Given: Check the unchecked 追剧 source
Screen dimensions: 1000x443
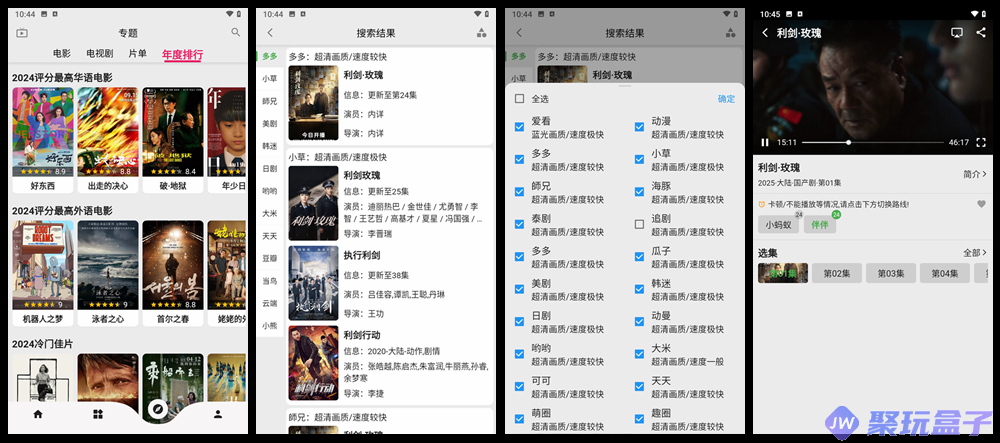Looking at the screenshot, I should [639, 224].
